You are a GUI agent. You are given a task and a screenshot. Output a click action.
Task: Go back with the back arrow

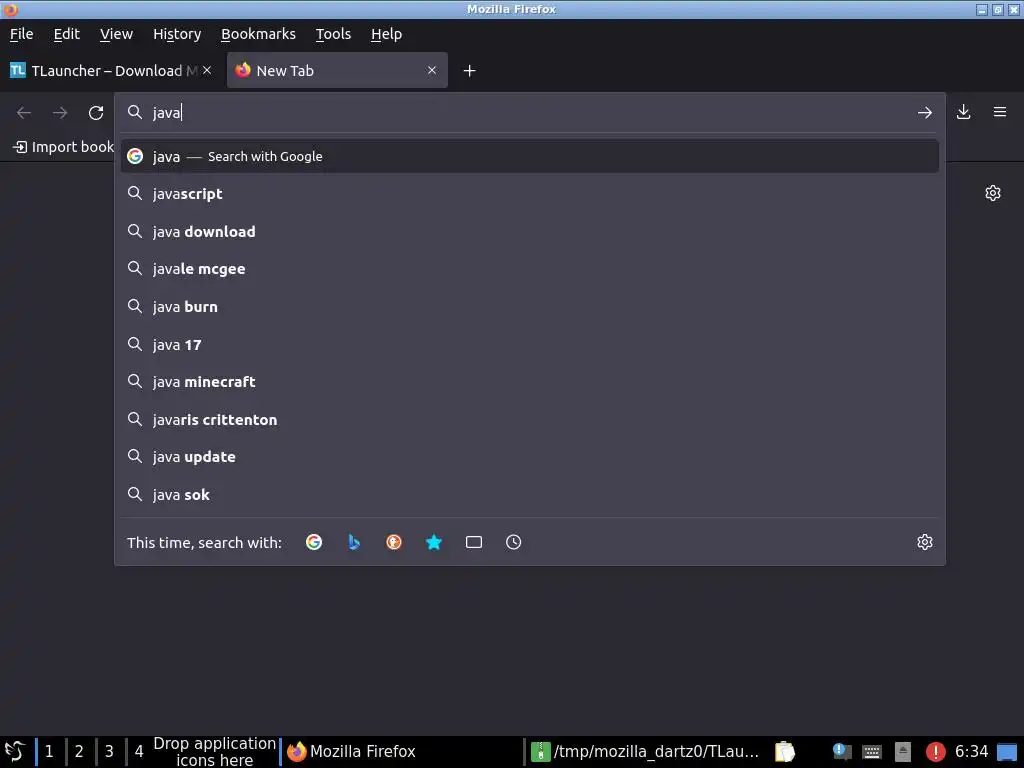tap(24, 112)
